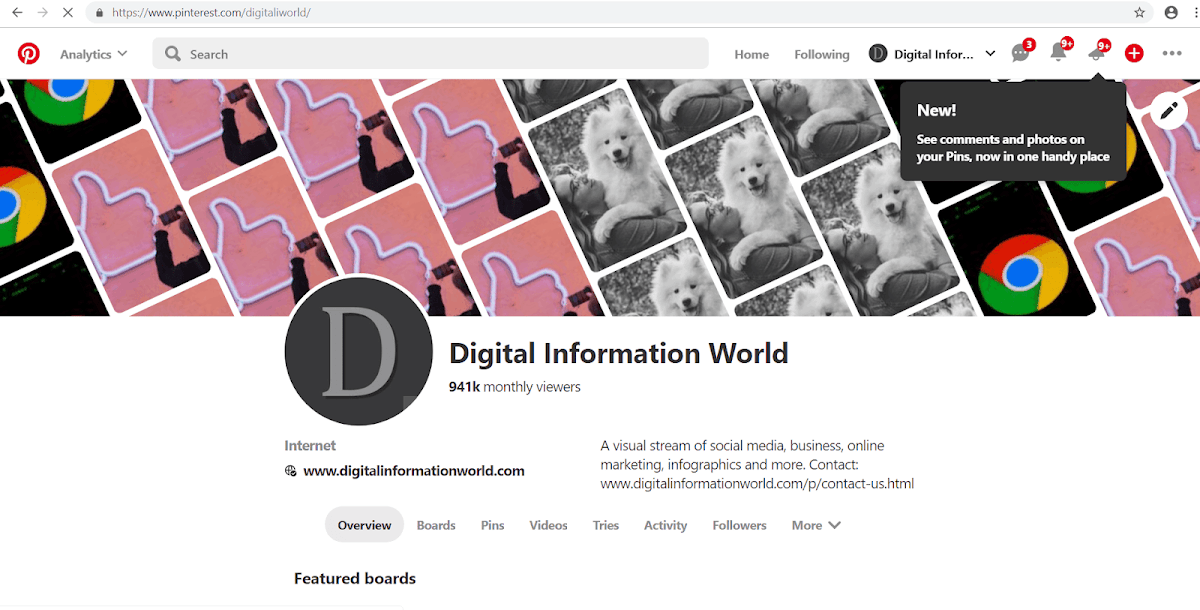Open the Tries tab
Viewport: 1200px width, 610px height.
606,525
